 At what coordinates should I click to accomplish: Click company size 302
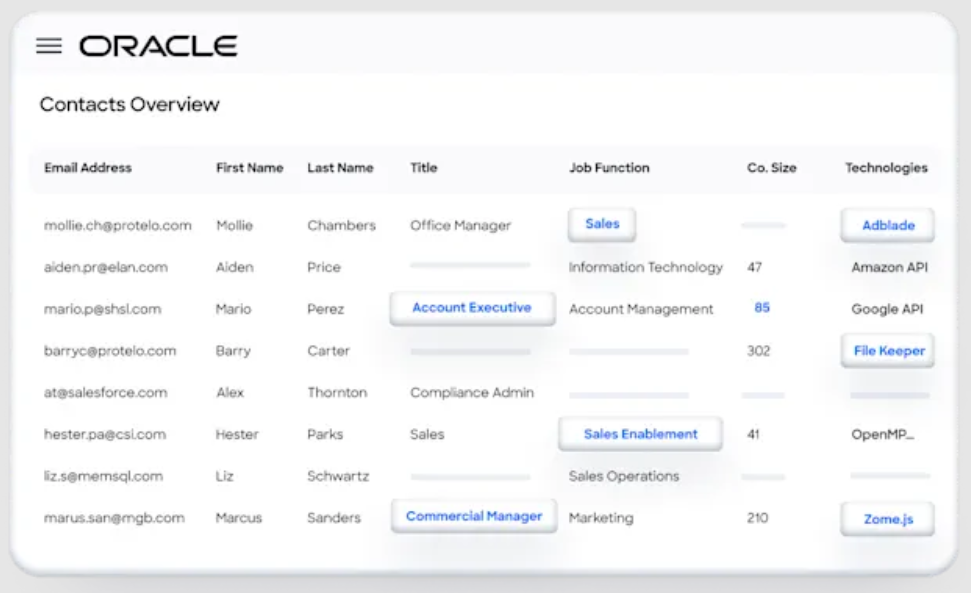point(759,351)
